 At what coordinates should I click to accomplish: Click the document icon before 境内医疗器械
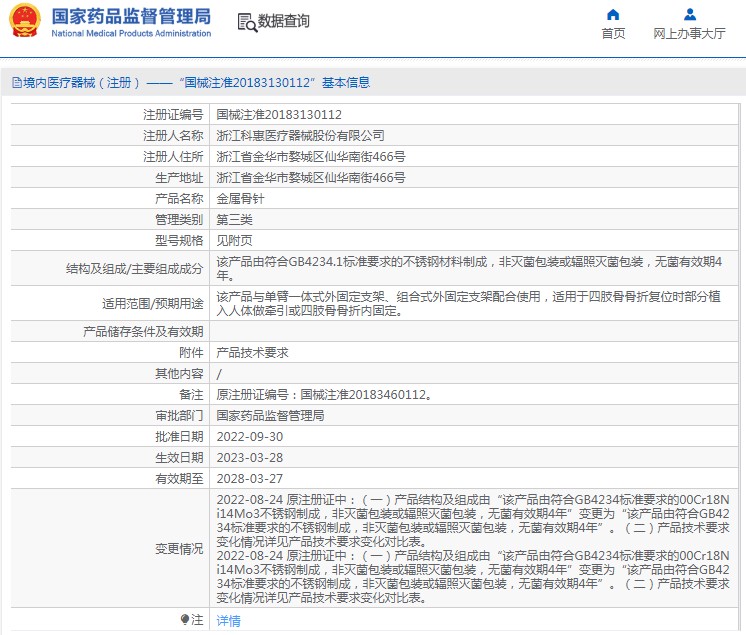coord(16,83)
